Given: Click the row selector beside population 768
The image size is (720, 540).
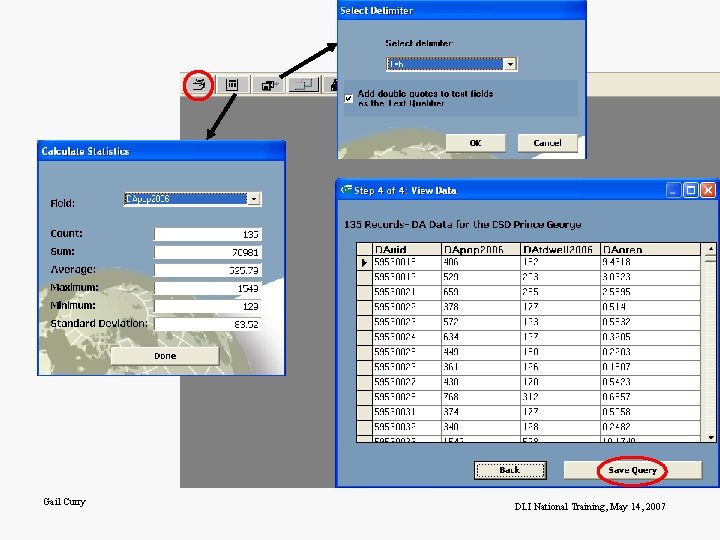Looking at the screenshot, I should [x=364, y=397].
